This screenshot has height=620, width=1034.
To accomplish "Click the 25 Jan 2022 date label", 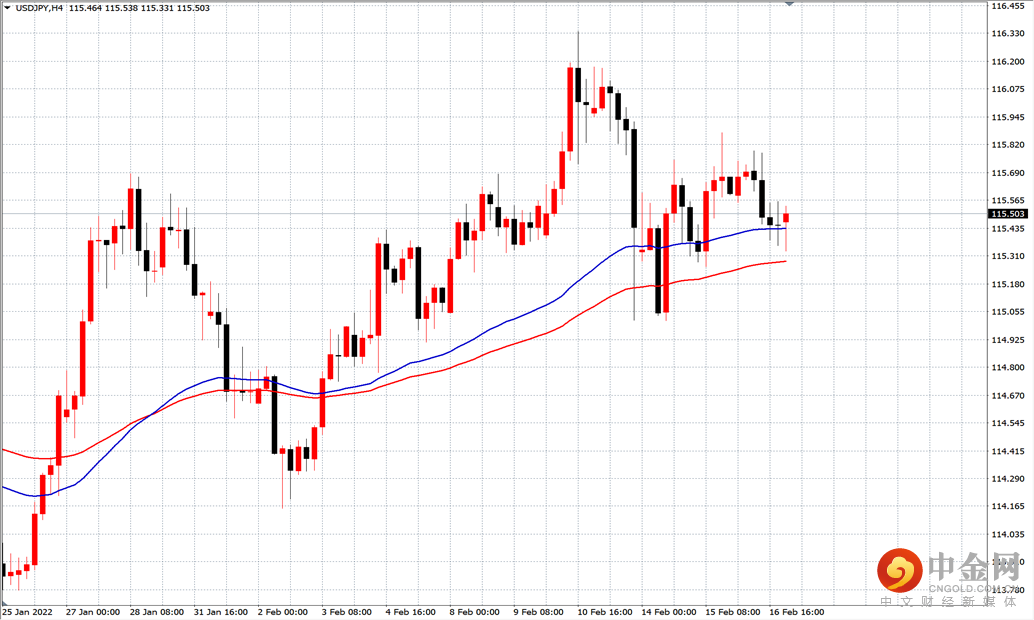I will tap(28, 612).
